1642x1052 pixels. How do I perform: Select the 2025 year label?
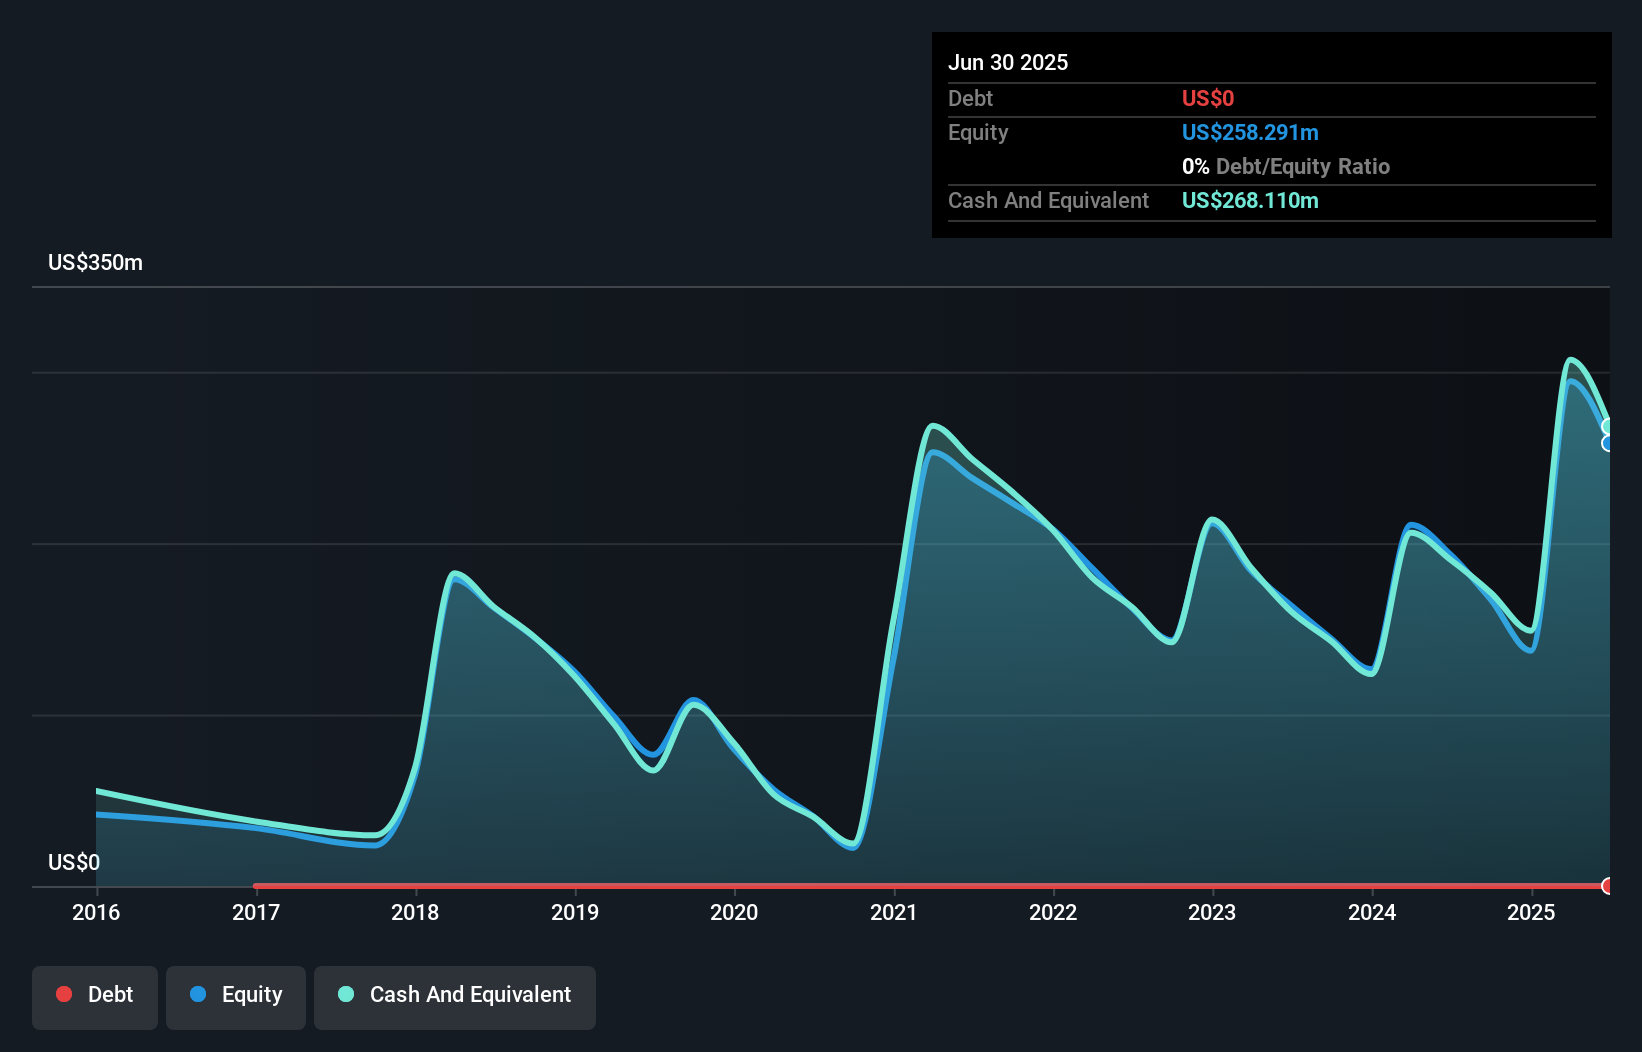(x=1533, y=912)
